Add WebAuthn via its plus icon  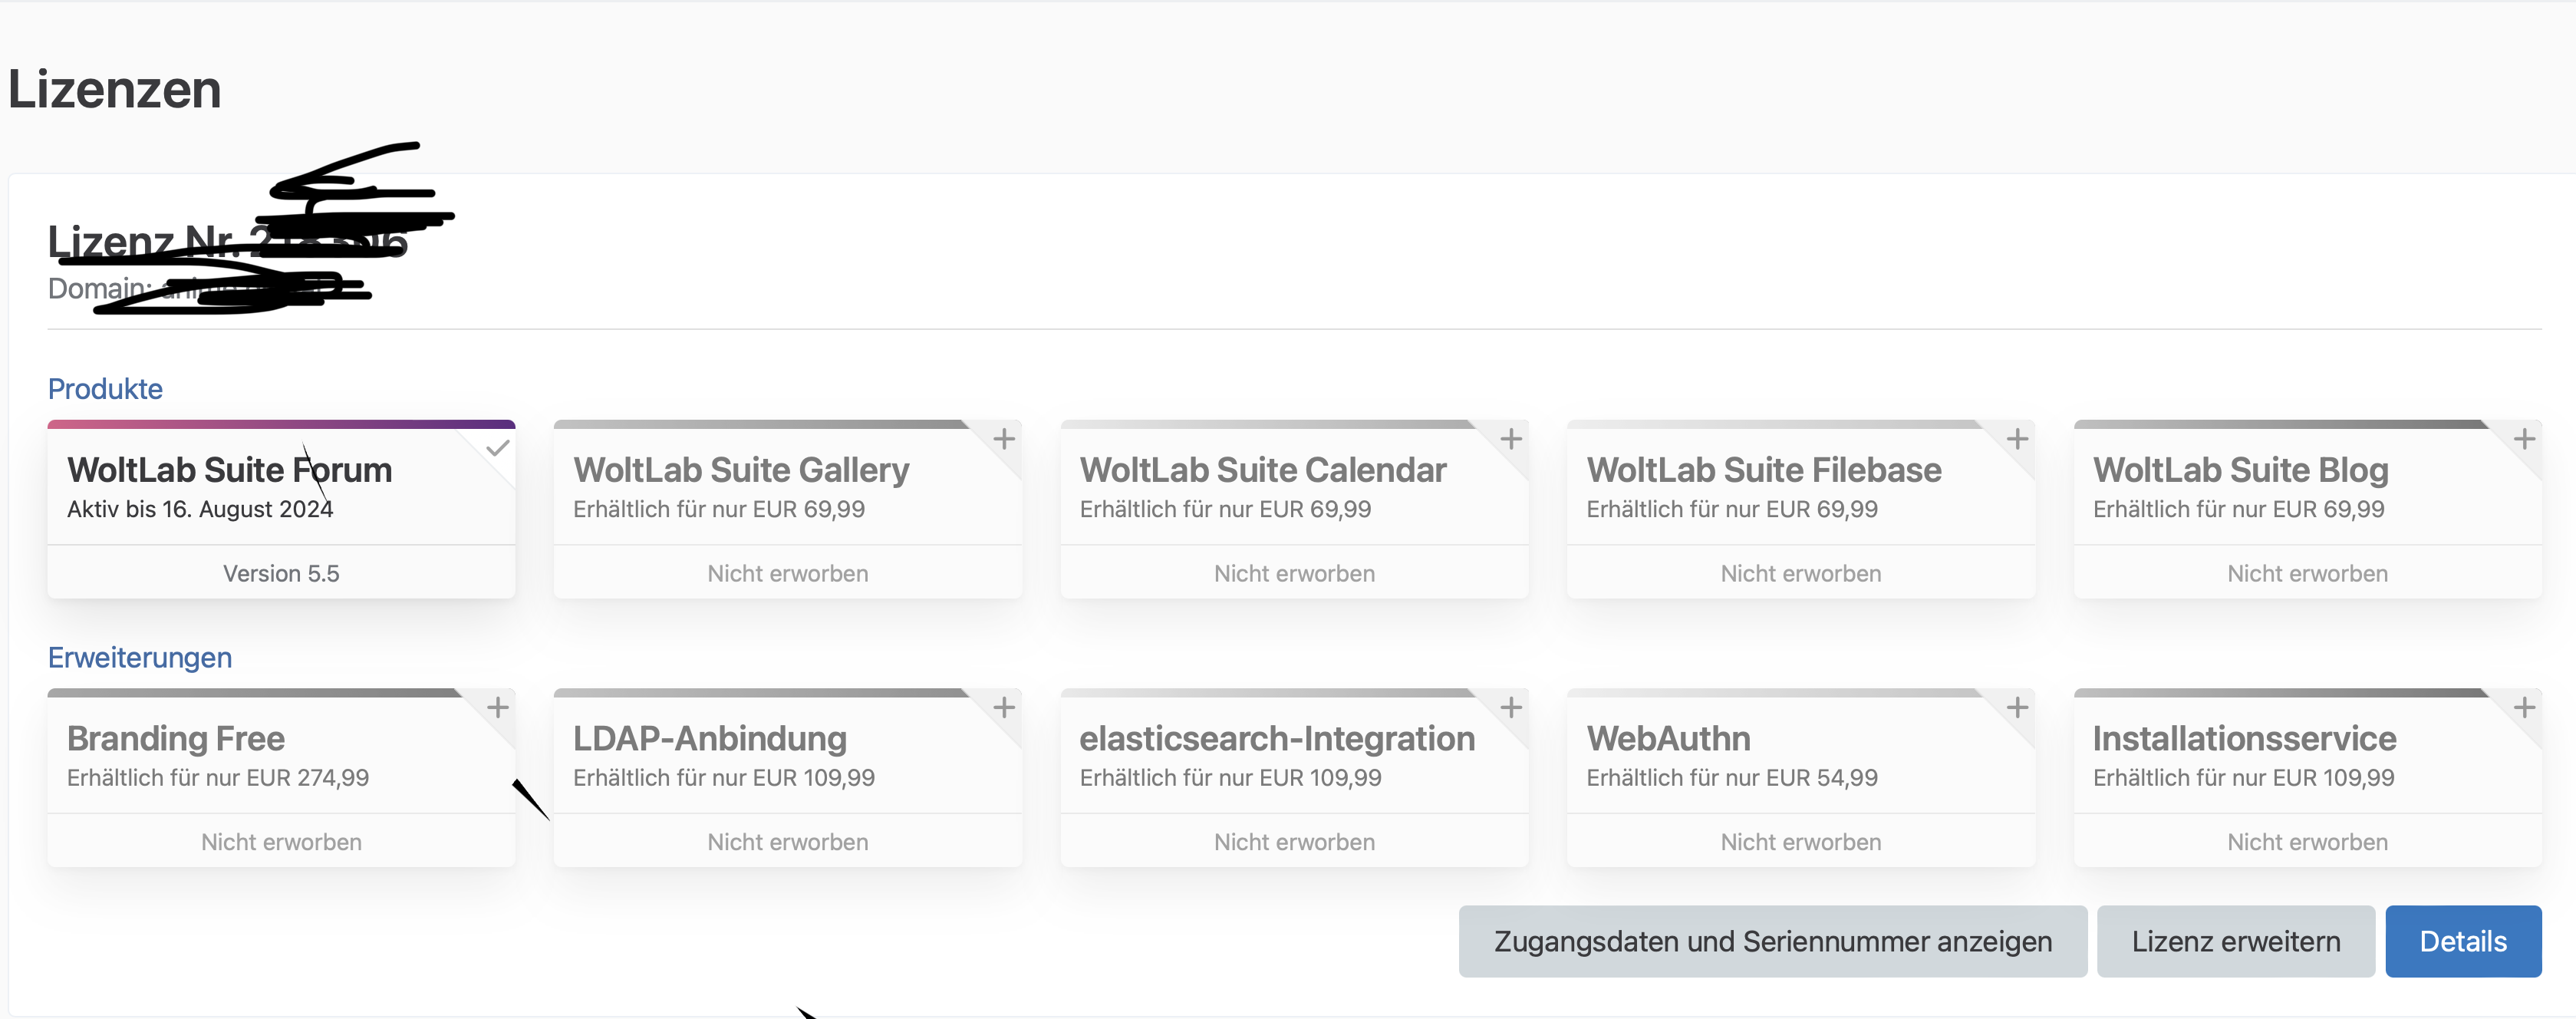coord(2017,708)
